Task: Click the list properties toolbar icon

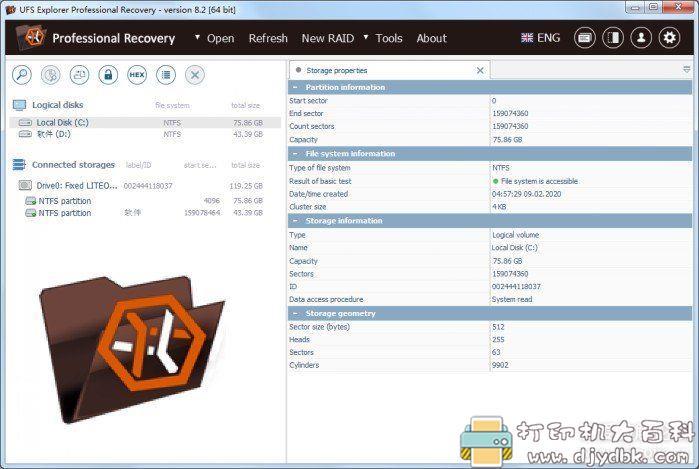Action: 166,74
